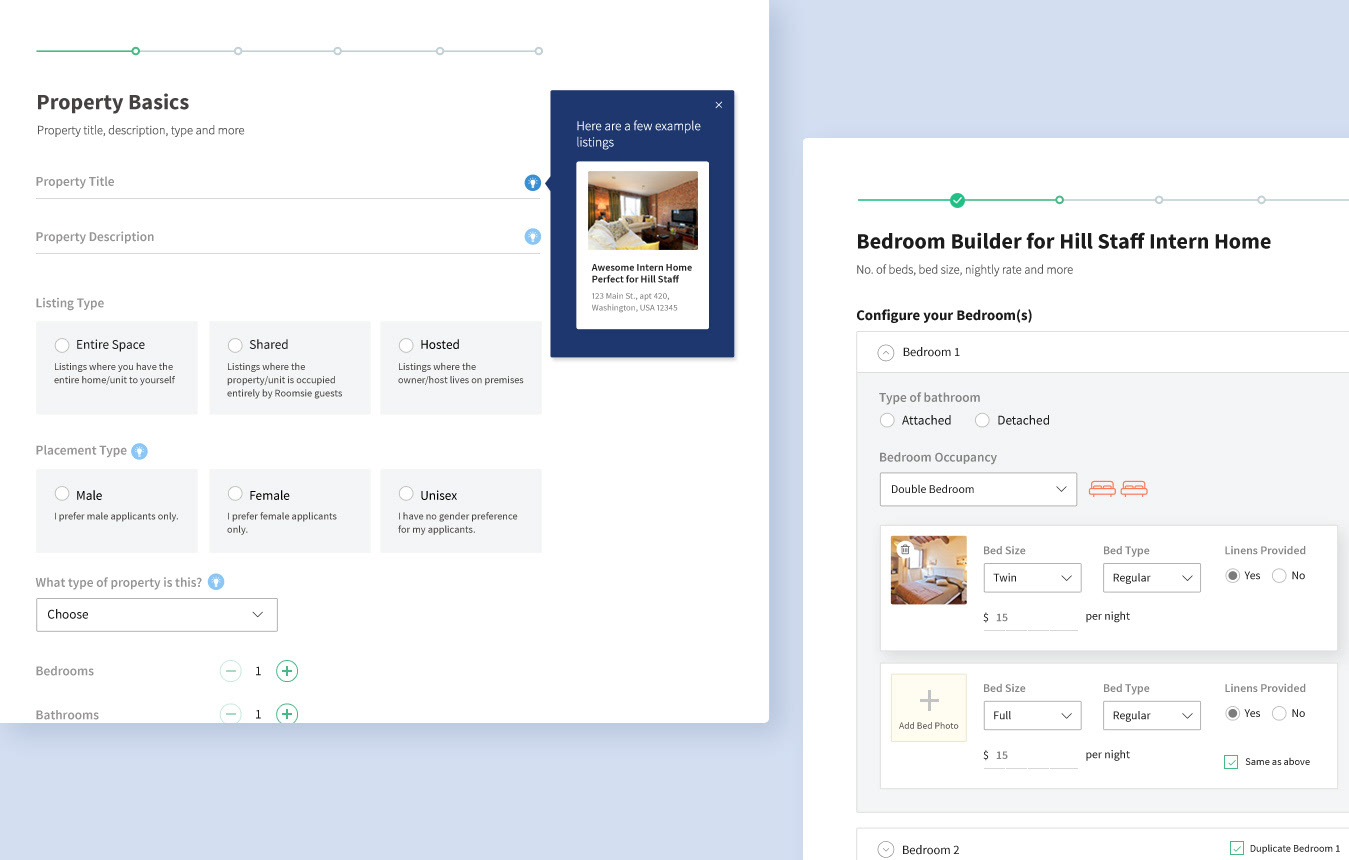Open the example listing living room photo
1349x860 pixels.
tap(643, 210)
